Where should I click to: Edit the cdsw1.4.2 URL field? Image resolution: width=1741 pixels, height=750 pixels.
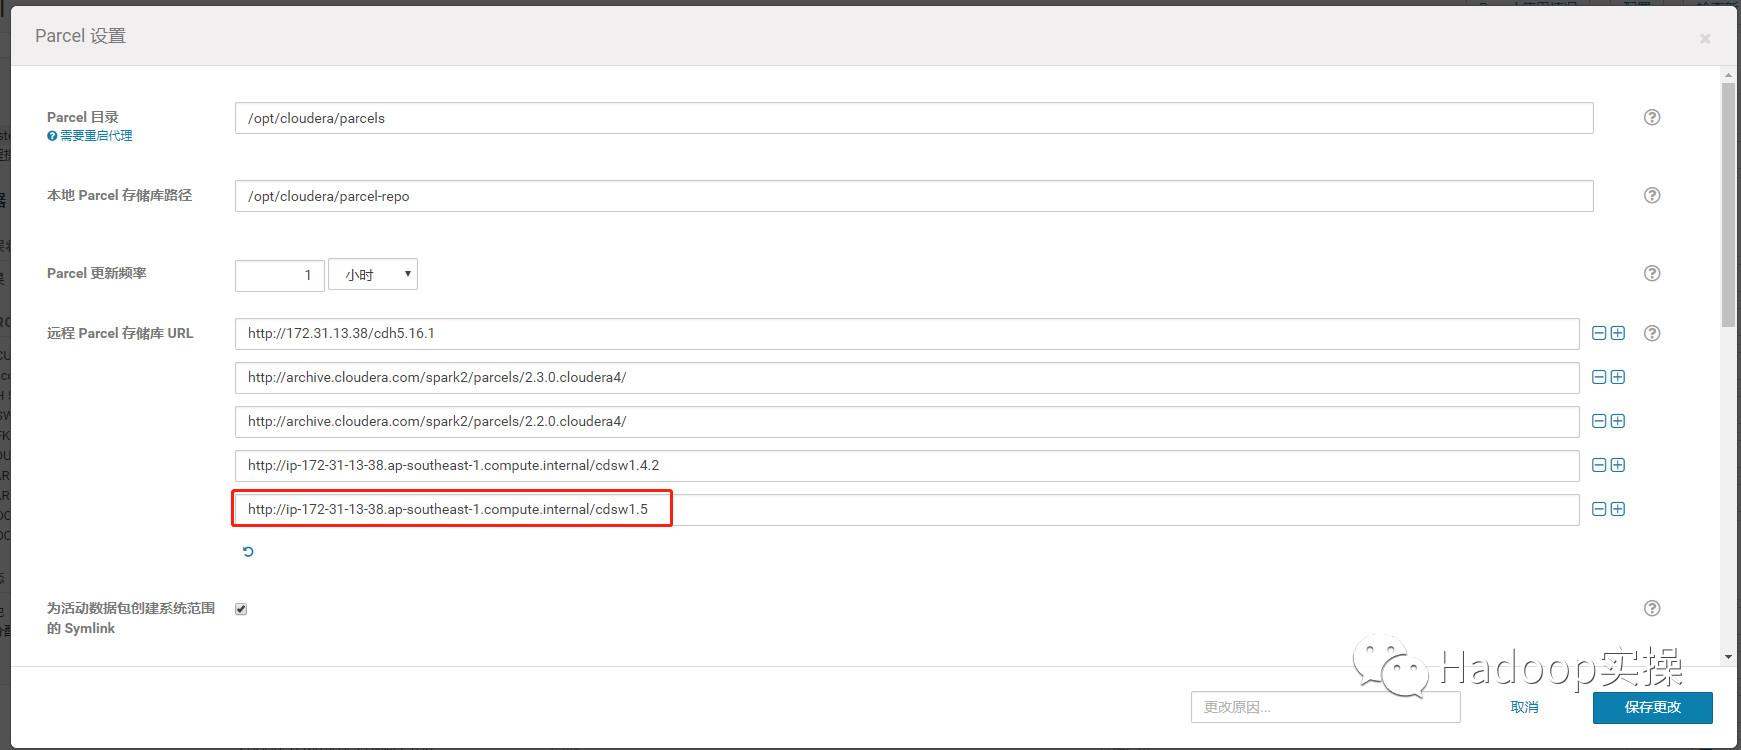pyautogui.click(x=907, y=466)
